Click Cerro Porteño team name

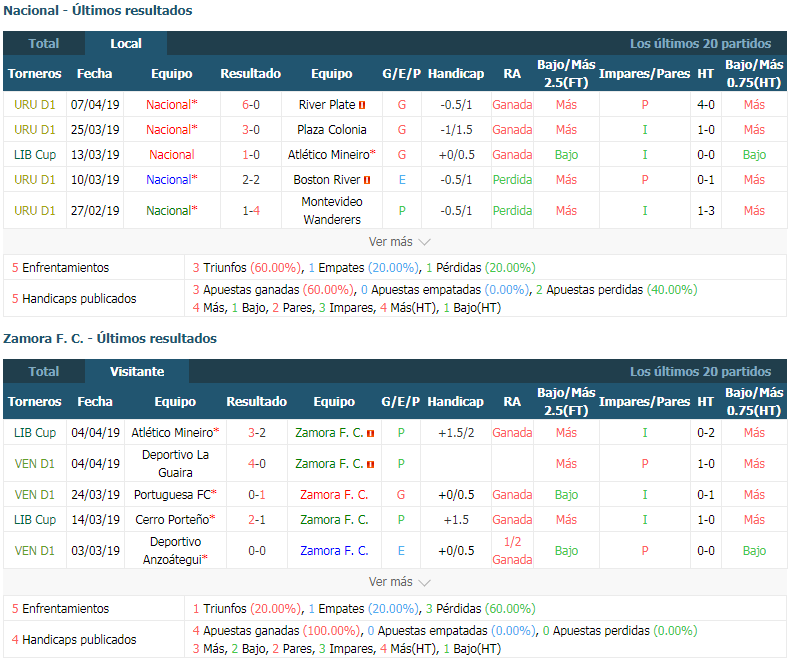click(x=172, y=520)
